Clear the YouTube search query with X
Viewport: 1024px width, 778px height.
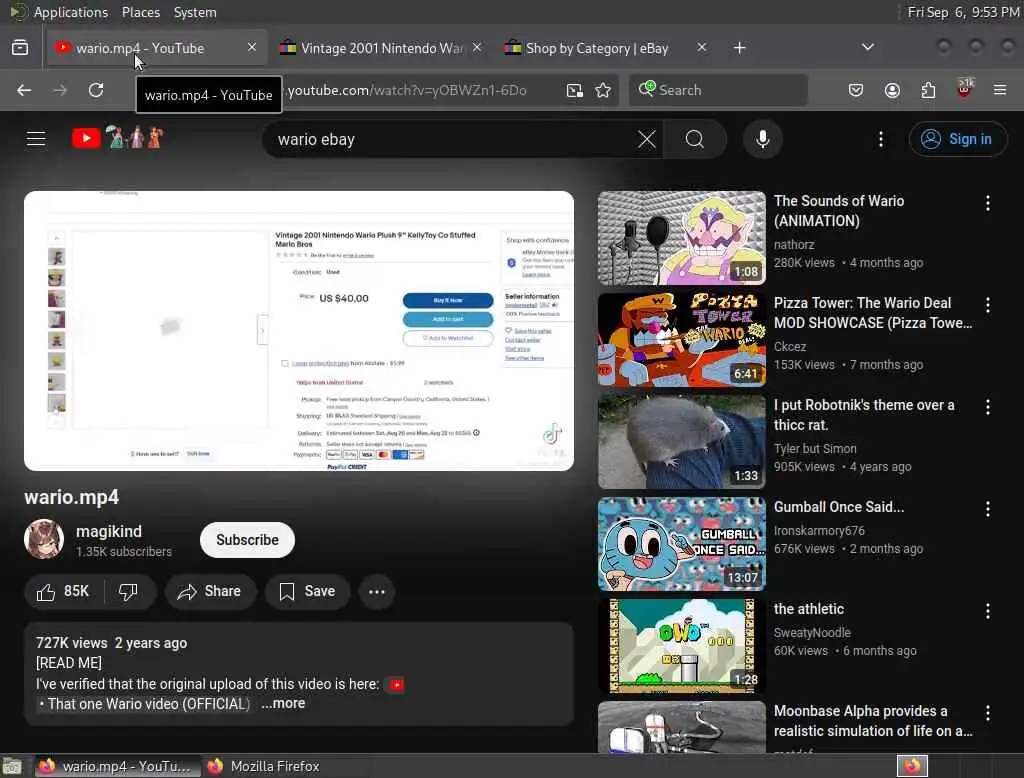[647, 139]
